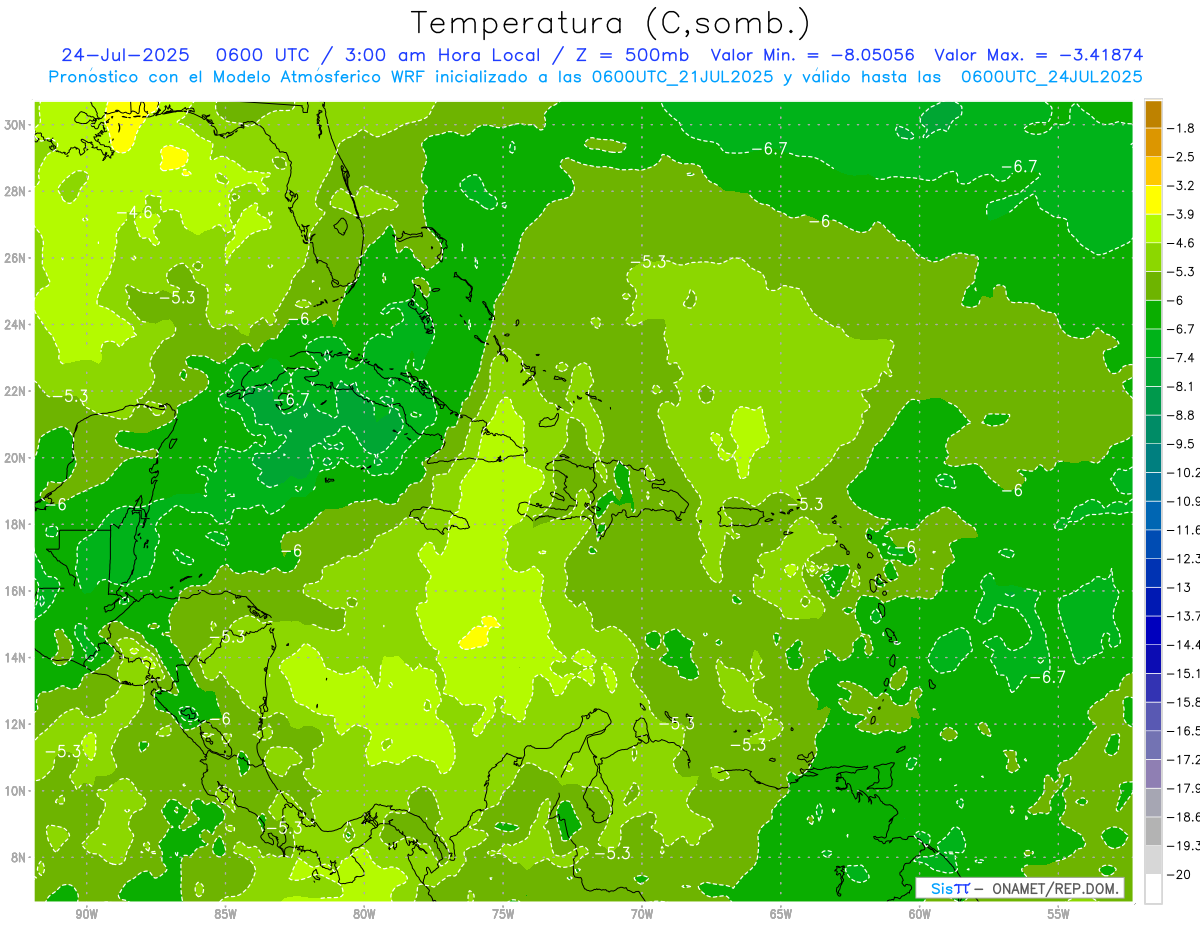The width and height of the screenshot is (1200, 927).
Task: Click the lime swatch between -3.9 and -4.6
Action: click(x=1153, y=229)
